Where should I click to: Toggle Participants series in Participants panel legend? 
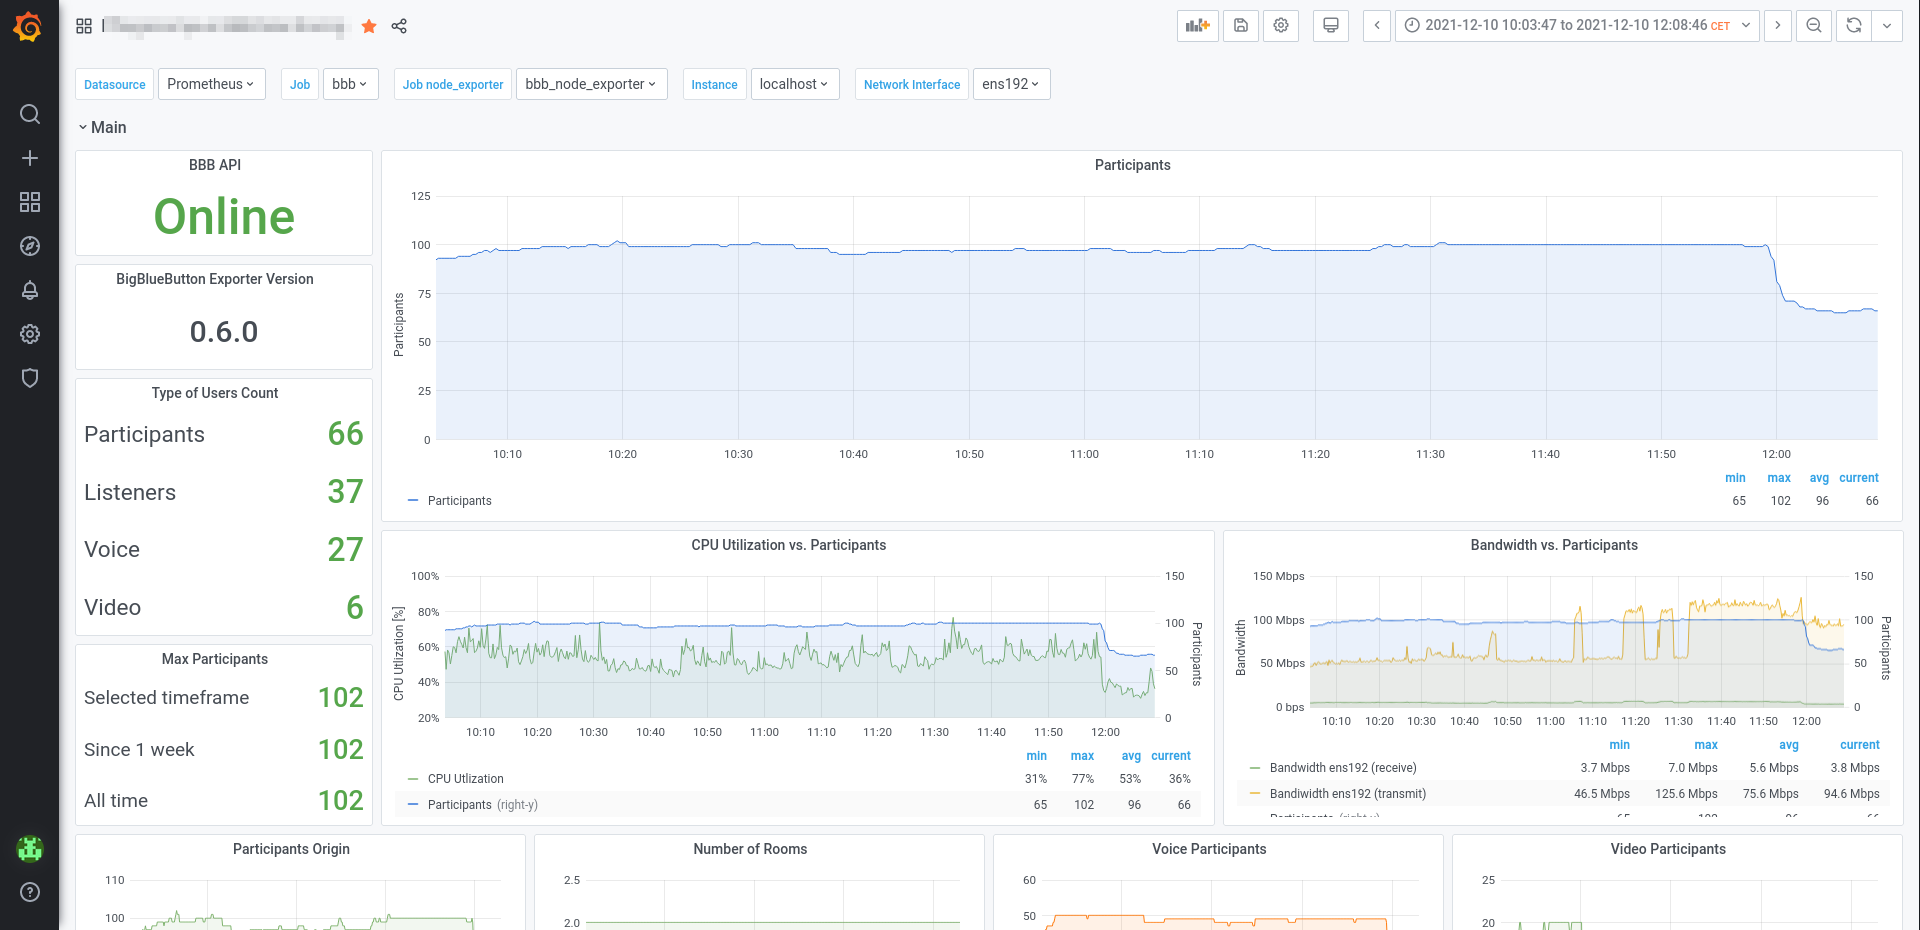[x=459, y=501]
